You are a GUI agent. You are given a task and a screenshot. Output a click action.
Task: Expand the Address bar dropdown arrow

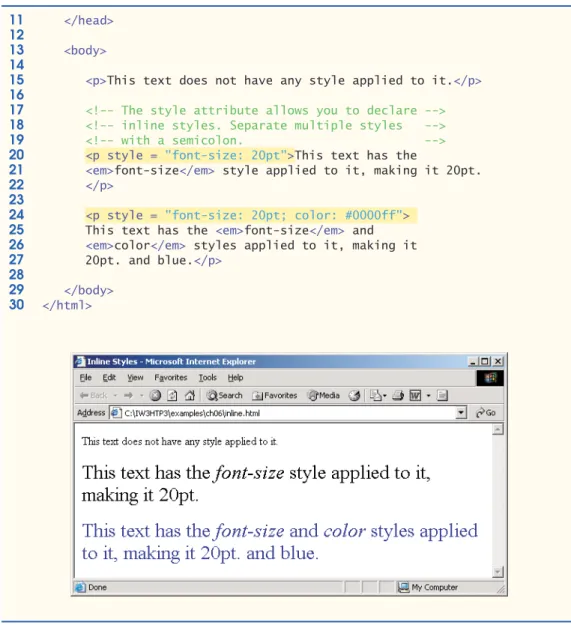coord(461,413)
